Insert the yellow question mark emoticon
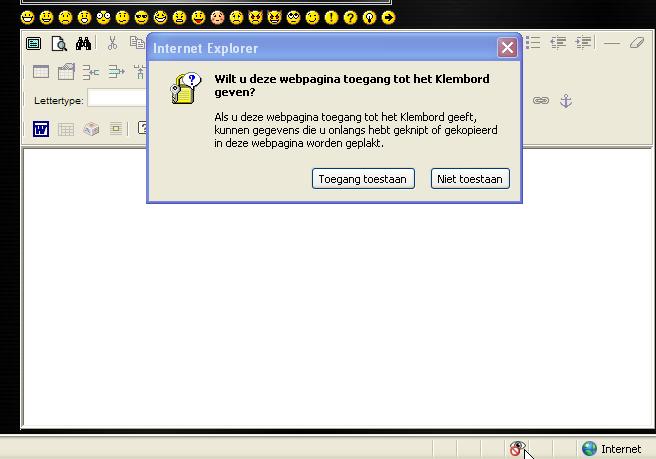The image size is (656, 459). click(x=351, y=18)
